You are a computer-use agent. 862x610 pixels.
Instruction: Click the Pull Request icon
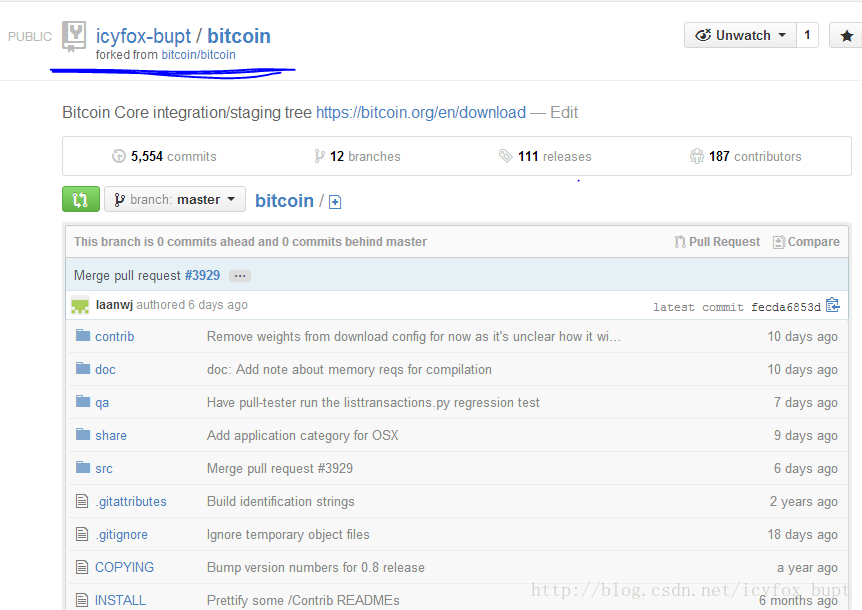coord(680,242)
